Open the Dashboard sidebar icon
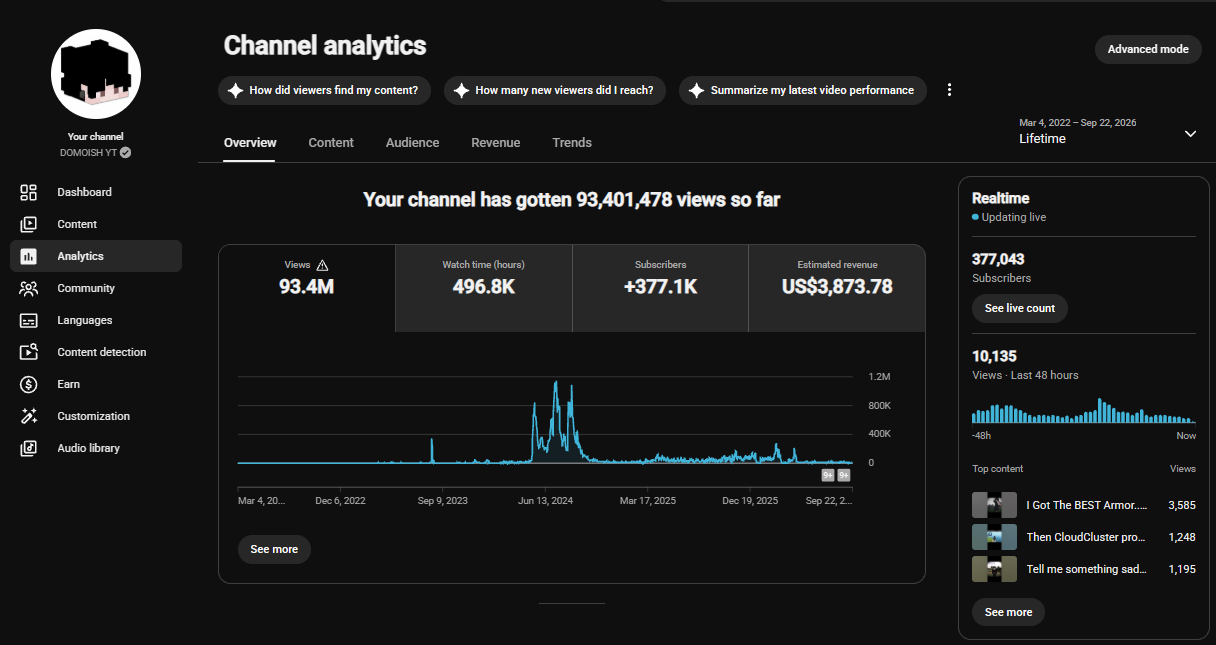This screenshot has width=1216, height=645. tap(29, 192)
